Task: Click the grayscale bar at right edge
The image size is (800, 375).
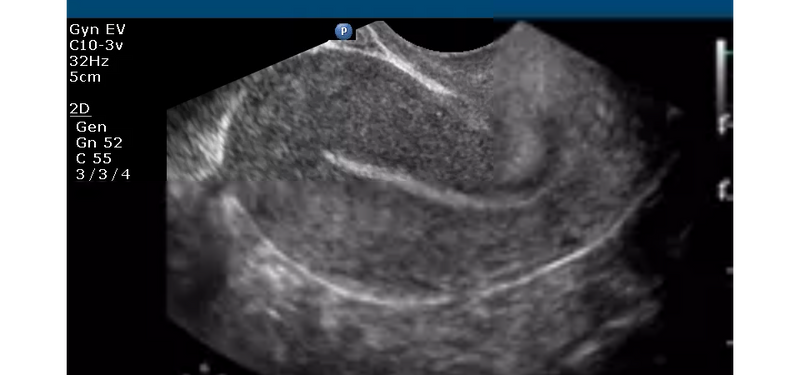Action: [720, 77]
